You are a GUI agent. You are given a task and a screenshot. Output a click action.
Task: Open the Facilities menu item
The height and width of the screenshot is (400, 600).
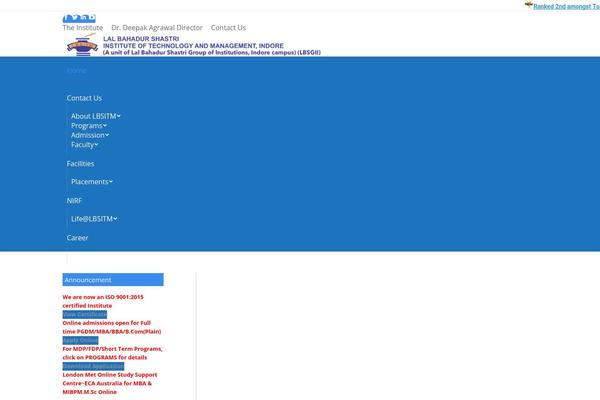point(80,164)
